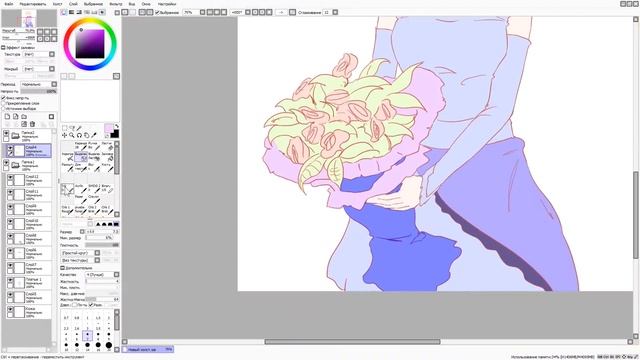Screen dimensions: 640x360
Task: Delete layer with the trash icon
Action: 33,124
